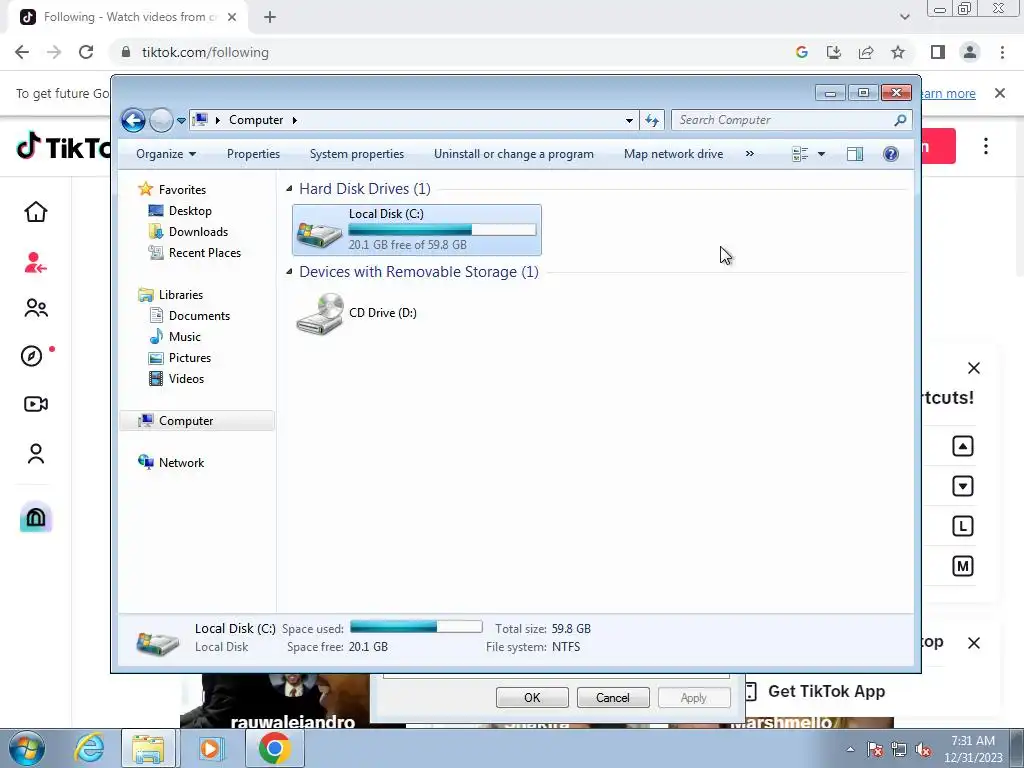
Task: Bookmark this tab with the star icon
Action: [898, 52]
